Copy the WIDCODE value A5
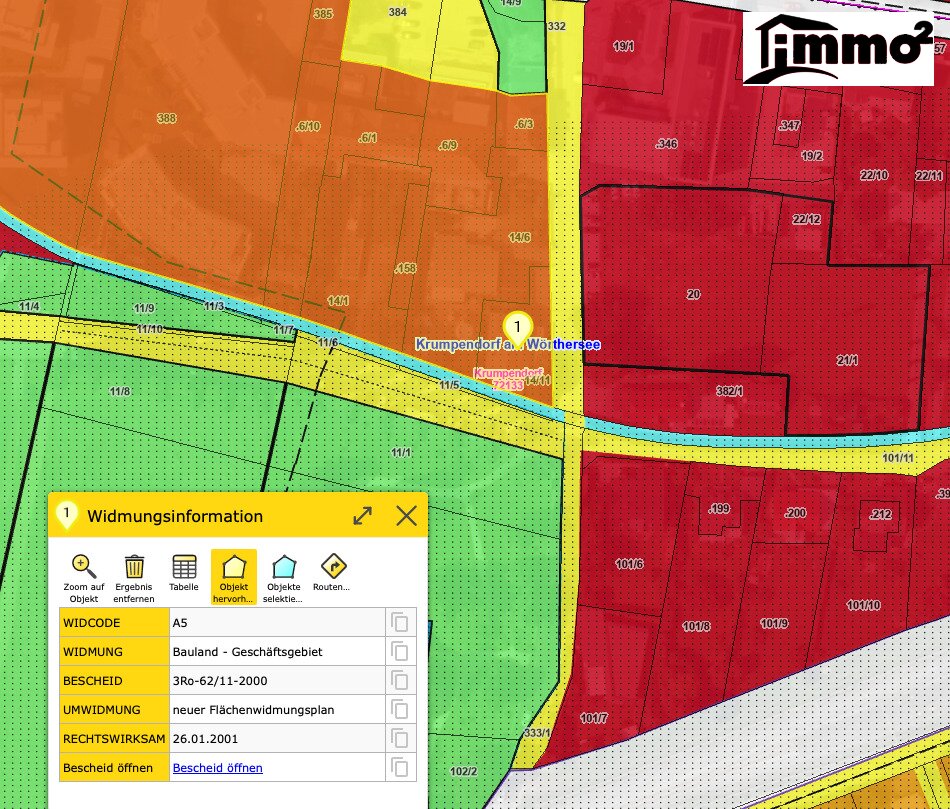950x809 pixels. click(x=400, y=622)
